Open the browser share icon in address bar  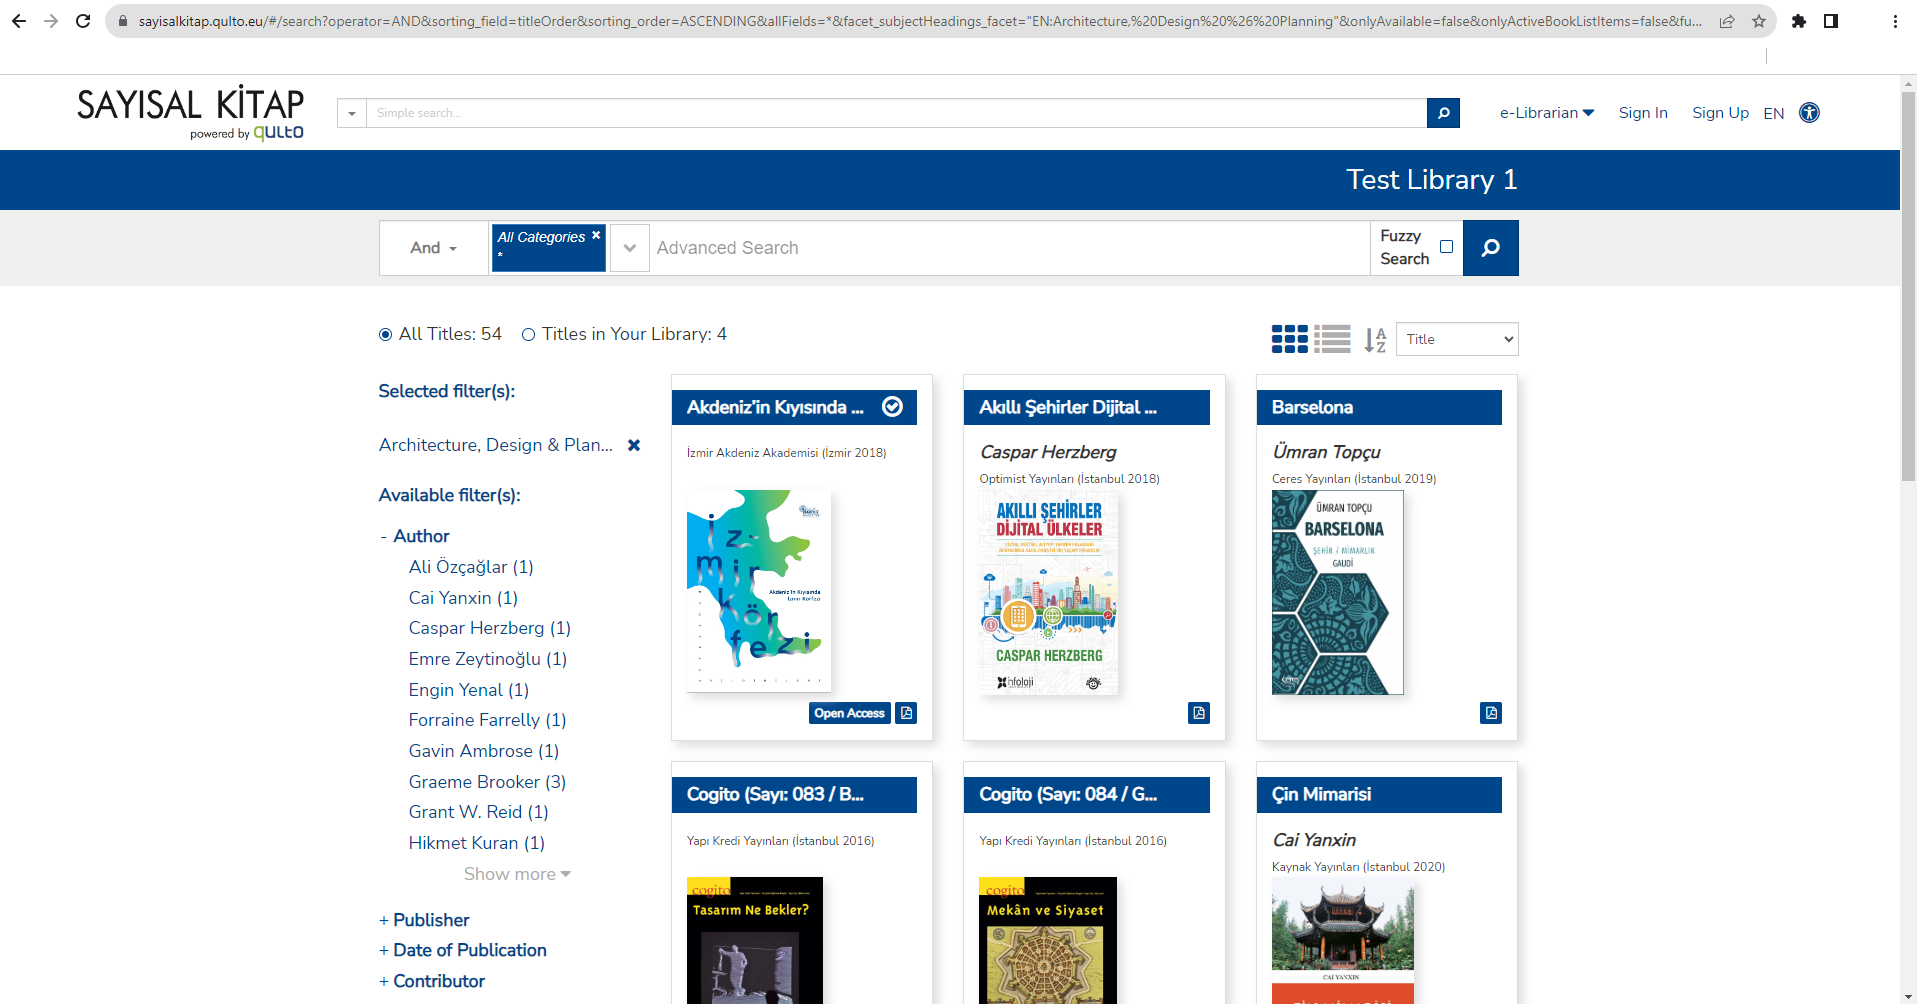click(x=1727, y=21)
